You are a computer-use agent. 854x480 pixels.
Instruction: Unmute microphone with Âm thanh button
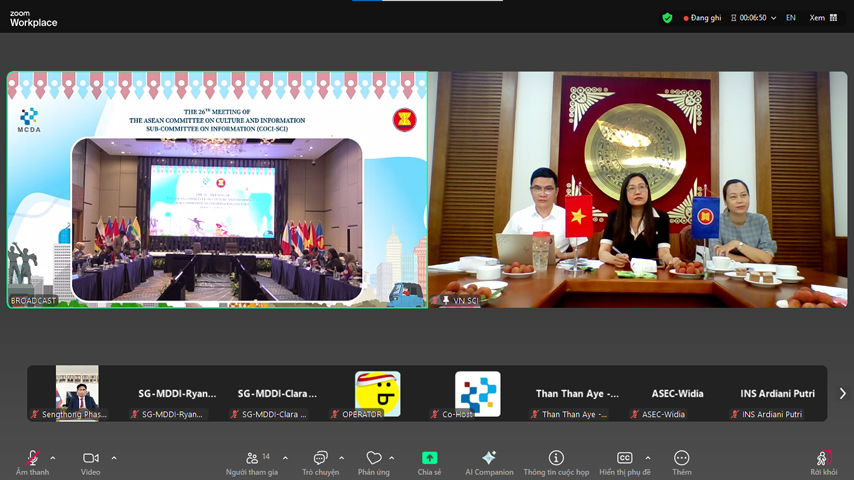pos(32,463)
